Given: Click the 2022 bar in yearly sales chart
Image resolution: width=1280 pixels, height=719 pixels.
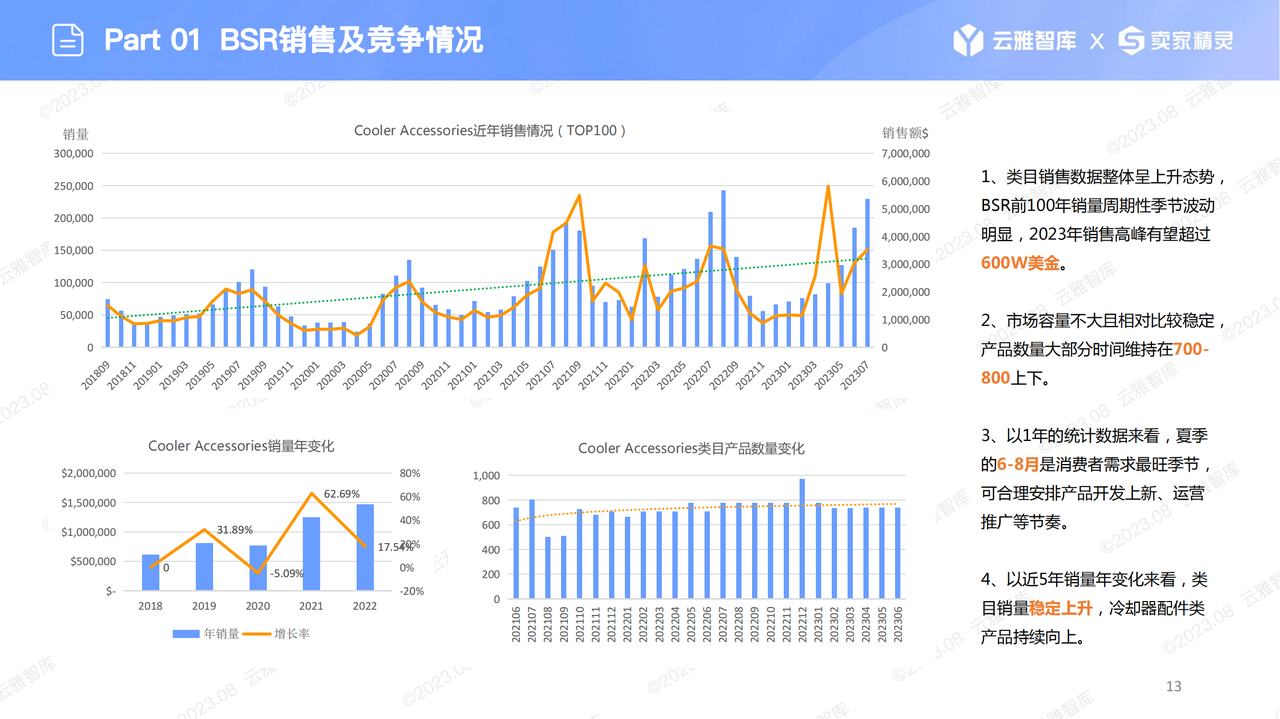Looking at the screenshot, I should (x=365, y=547).
